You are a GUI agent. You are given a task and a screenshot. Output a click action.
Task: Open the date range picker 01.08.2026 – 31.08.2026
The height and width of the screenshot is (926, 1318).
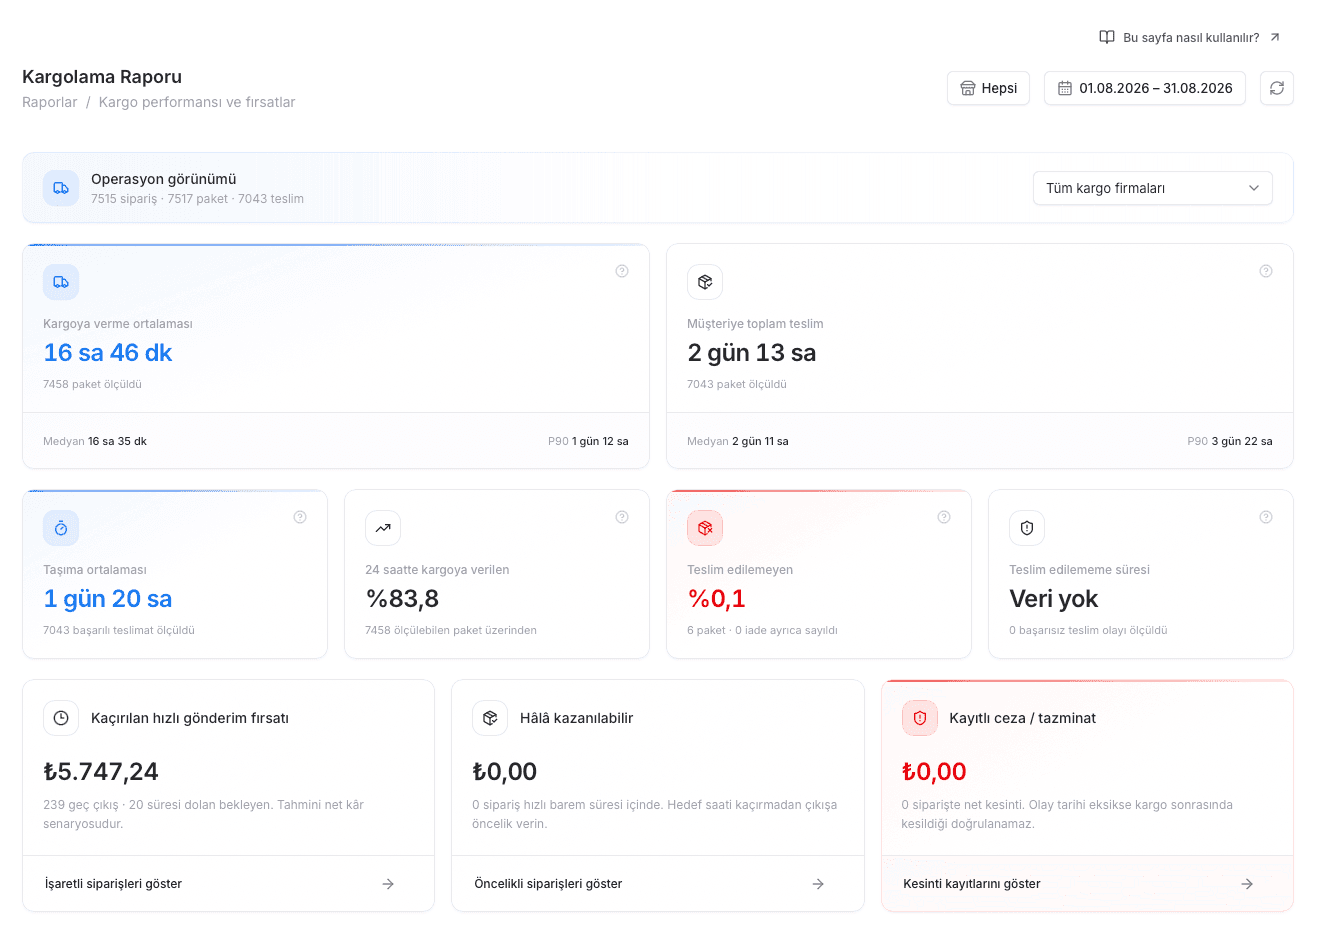(1145, 88)
